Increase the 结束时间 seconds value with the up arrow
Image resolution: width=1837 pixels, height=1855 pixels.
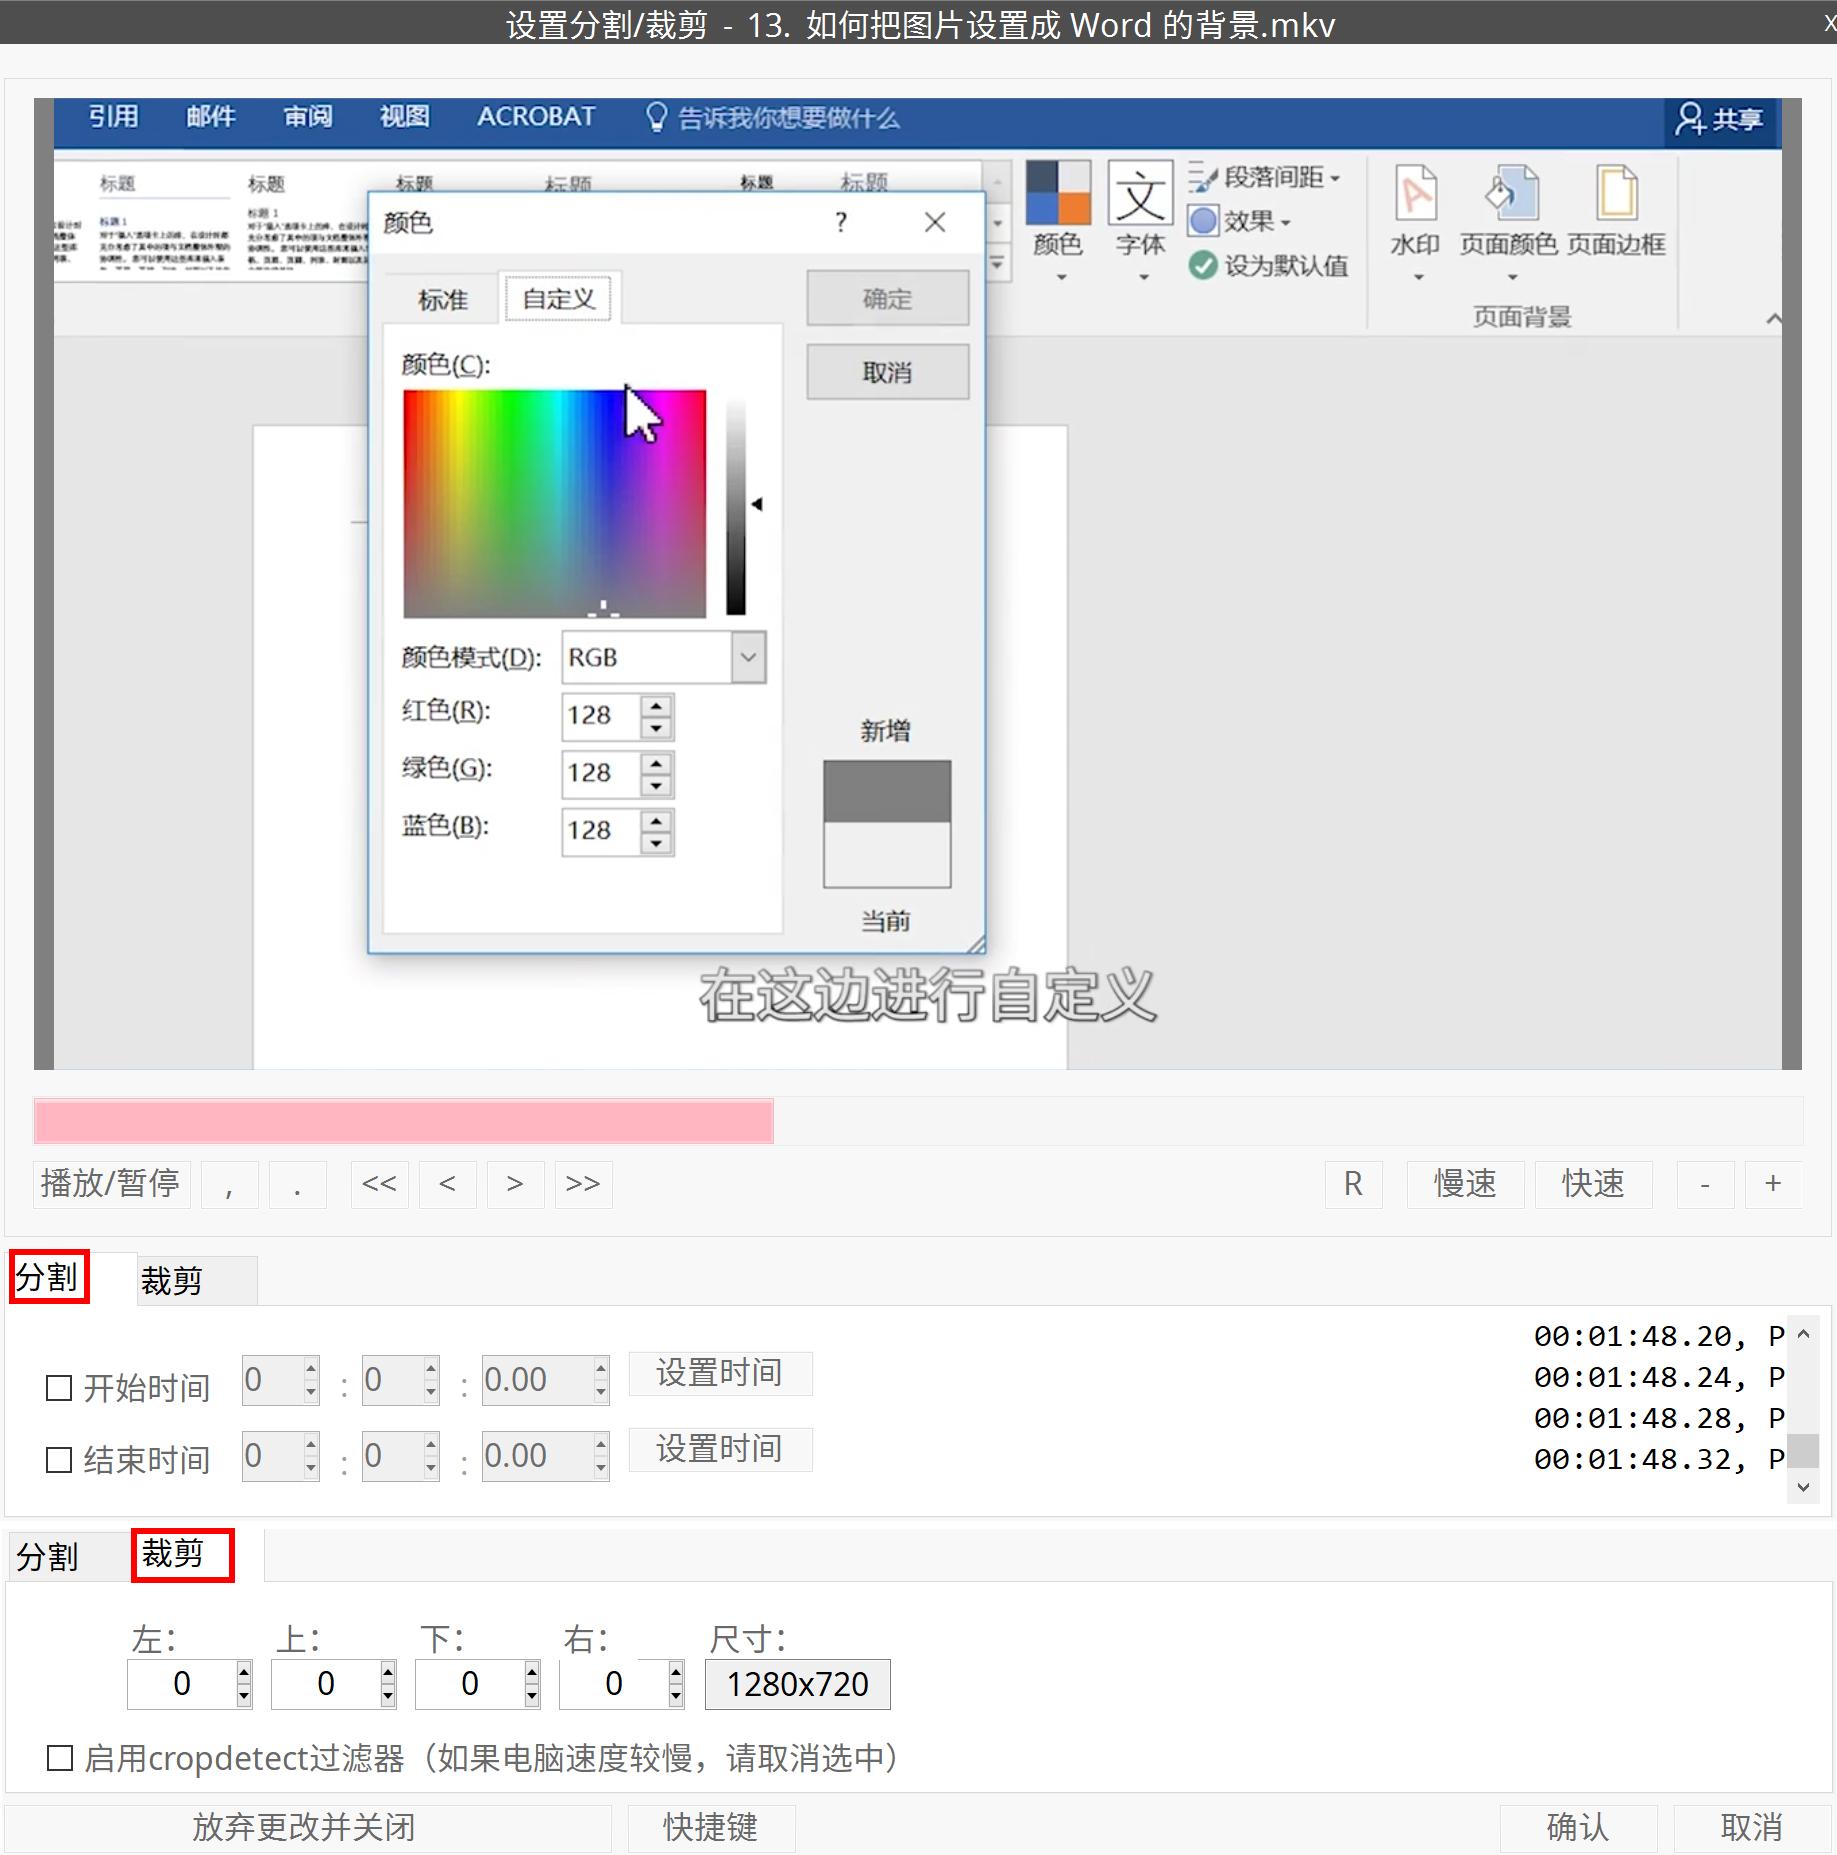pos(601,1445)
